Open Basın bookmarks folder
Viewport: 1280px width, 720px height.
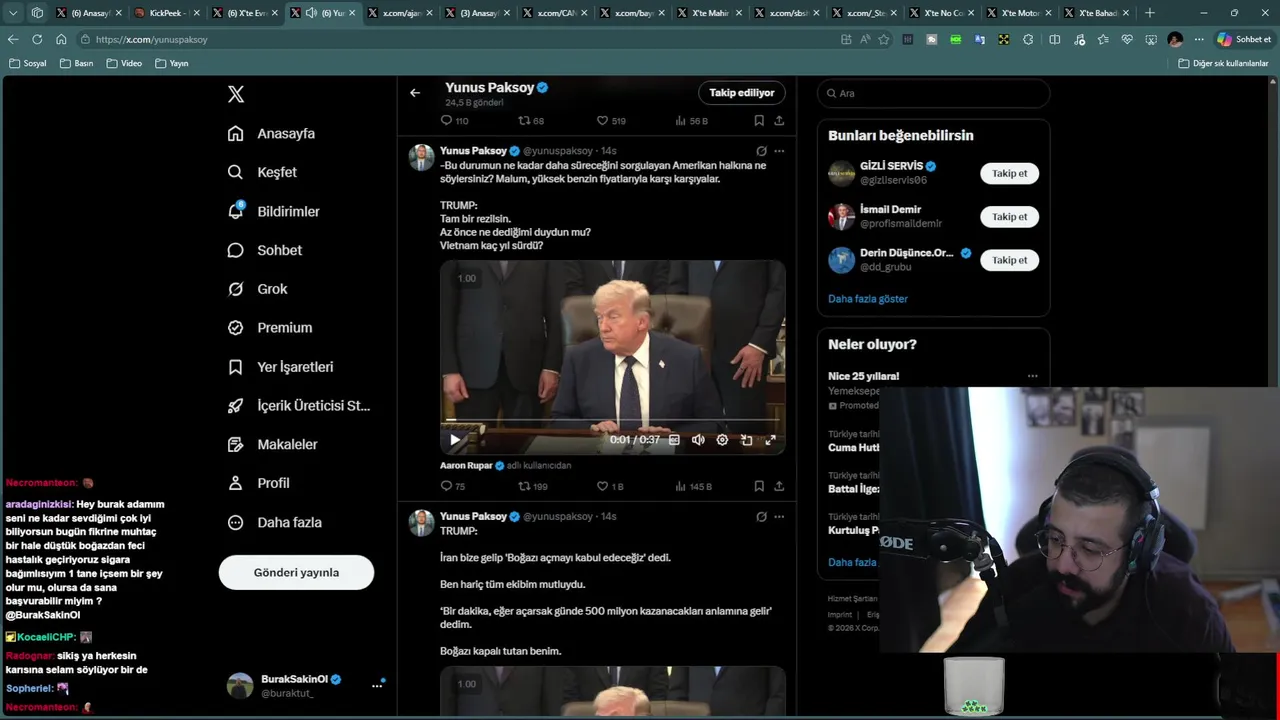77,63
